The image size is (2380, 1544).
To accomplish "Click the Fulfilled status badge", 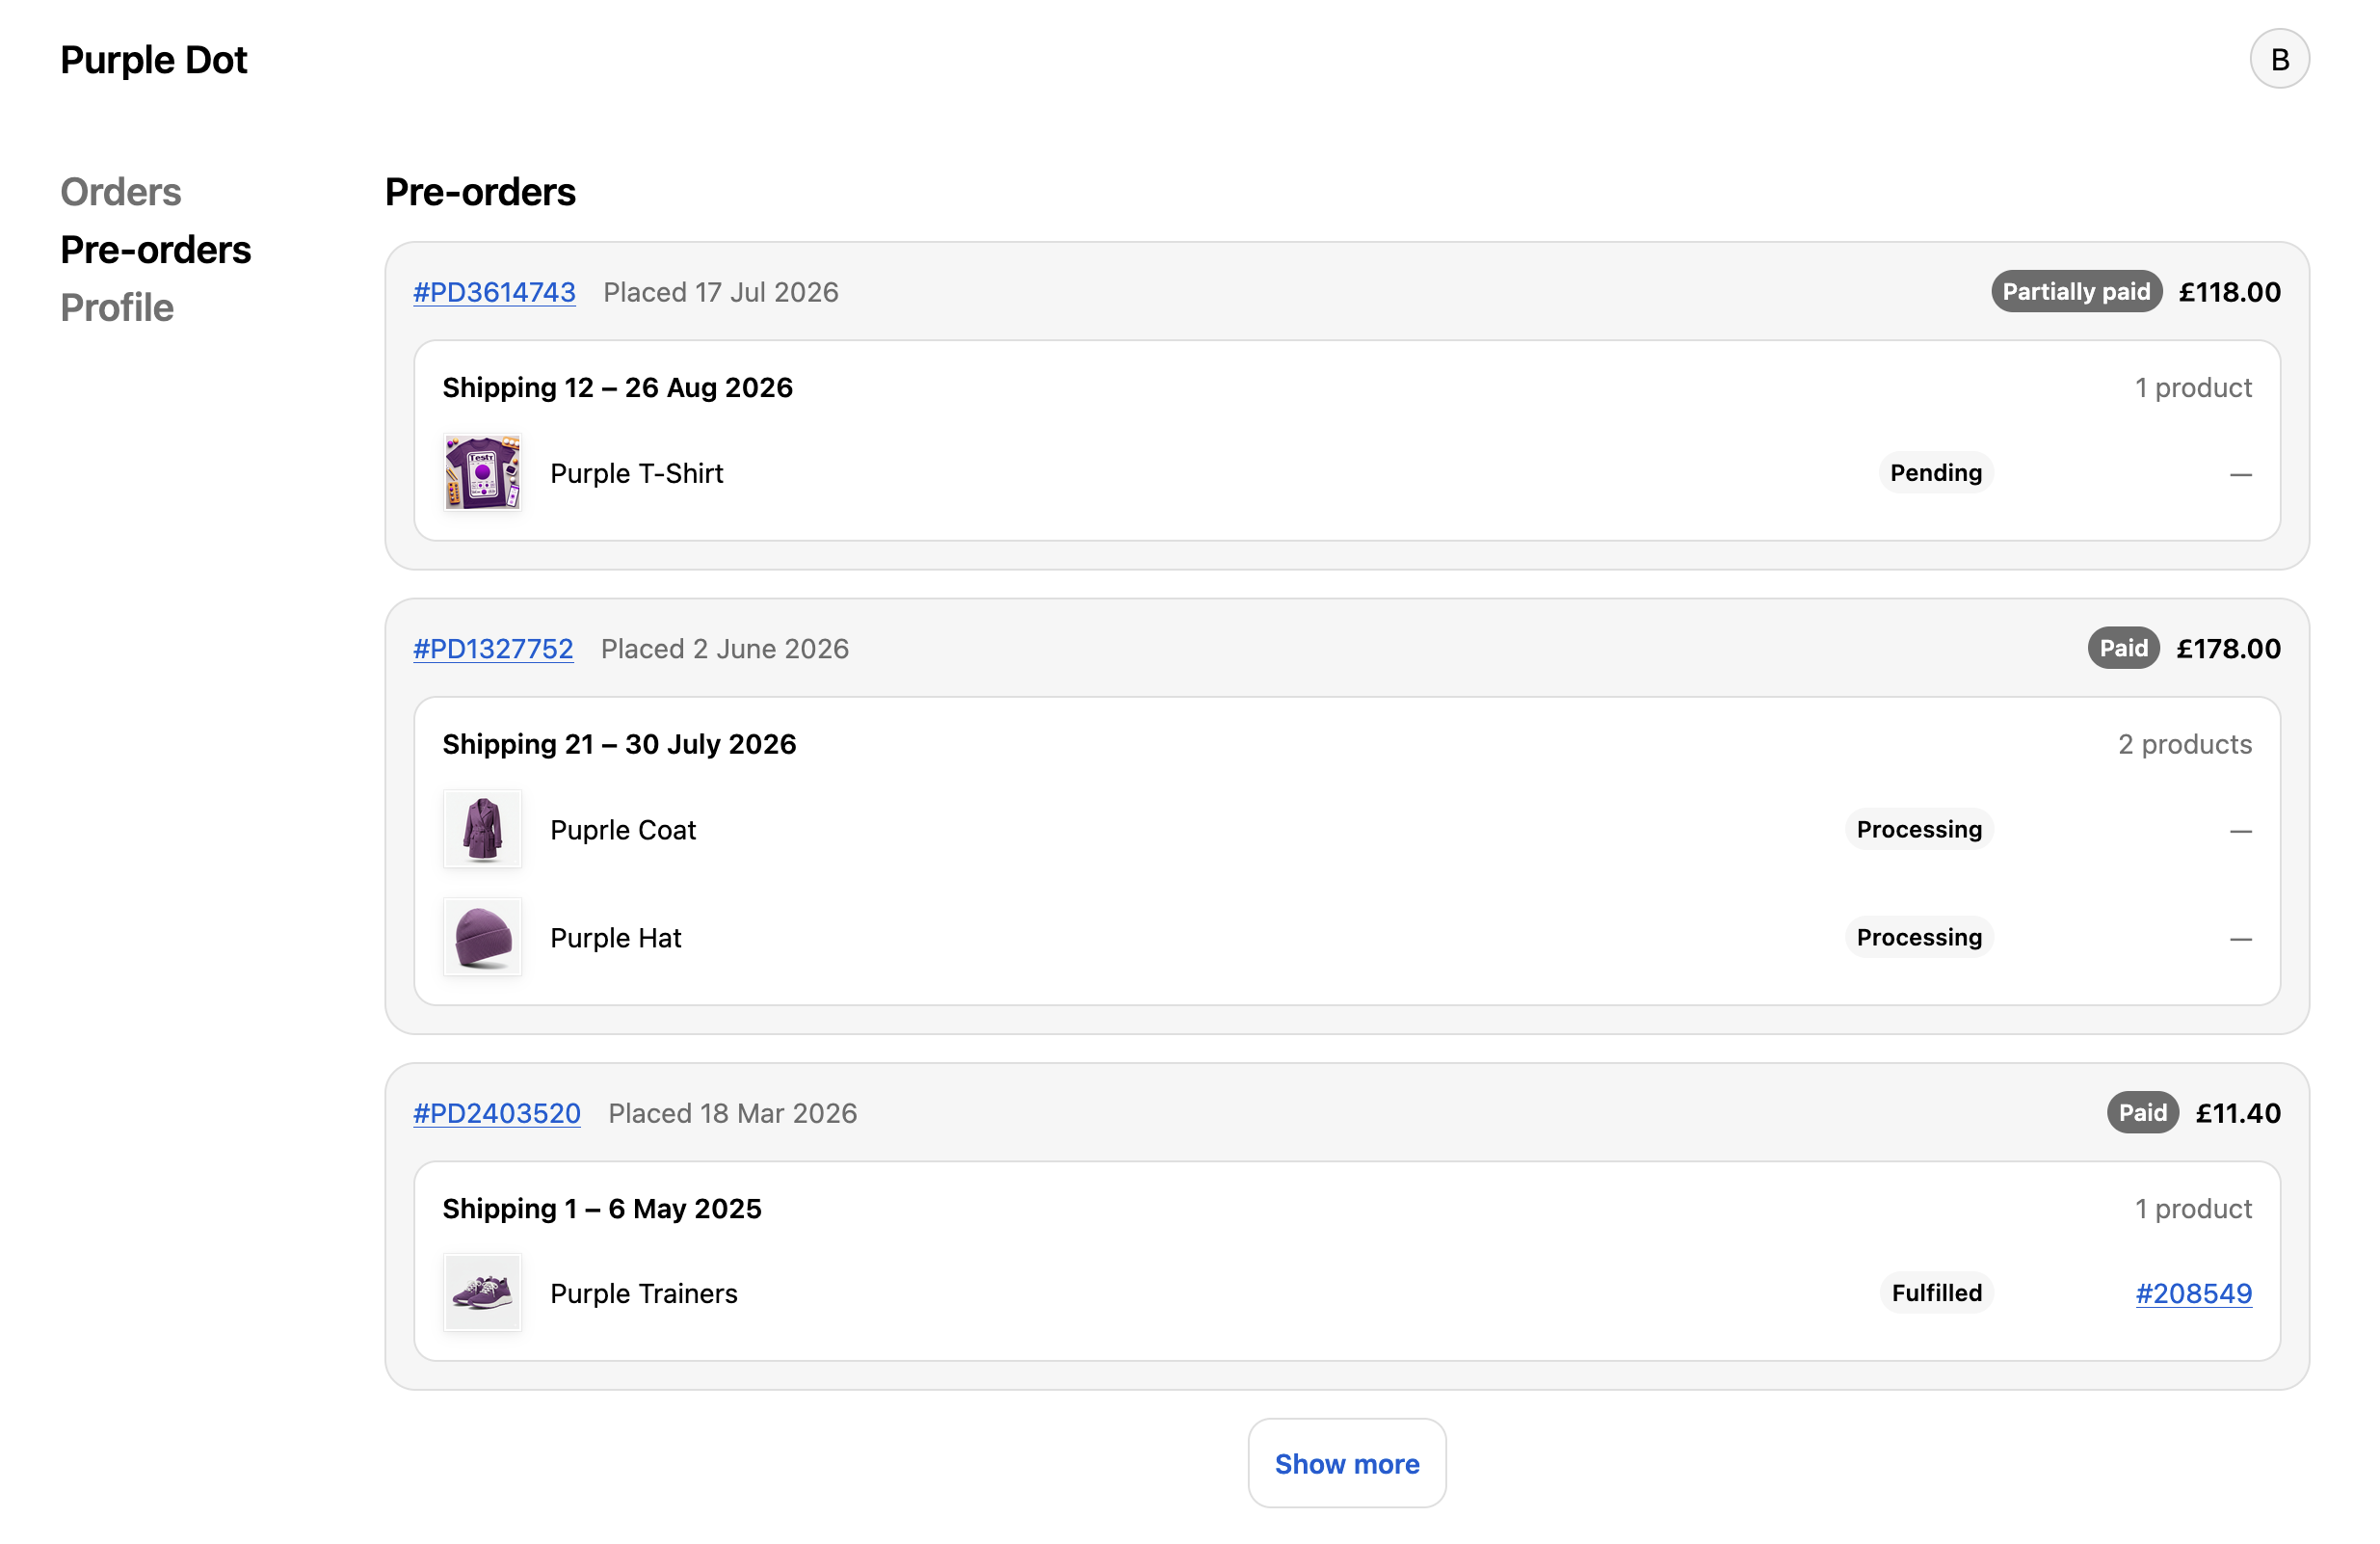I will (1936, 1293).
